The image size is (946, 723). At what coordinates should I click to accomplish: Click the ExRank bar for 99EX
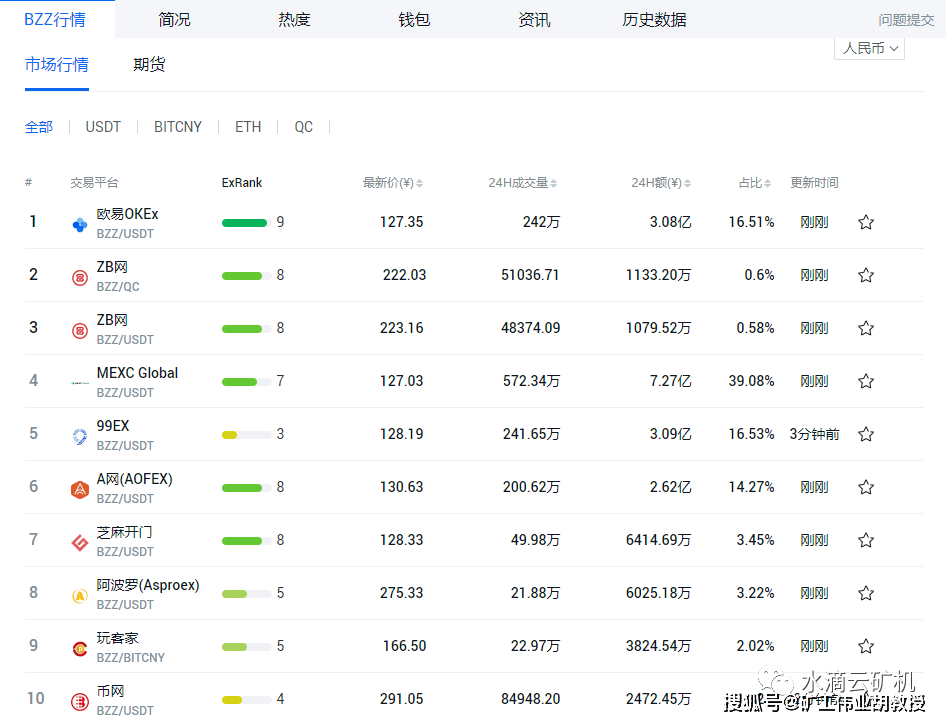246,434
